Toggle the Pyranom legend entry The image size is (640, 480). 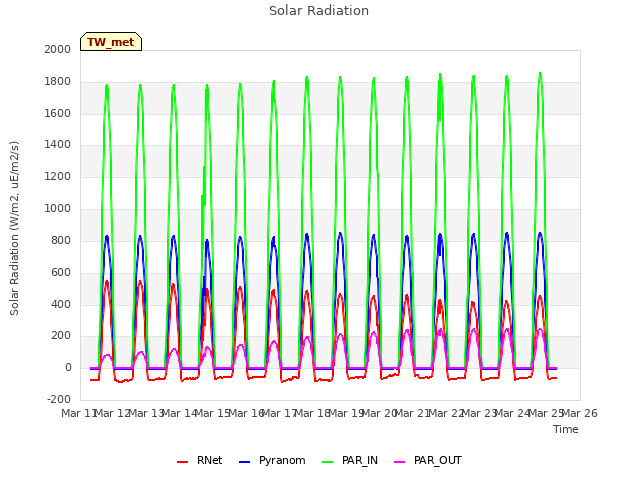tap(272, 460)
